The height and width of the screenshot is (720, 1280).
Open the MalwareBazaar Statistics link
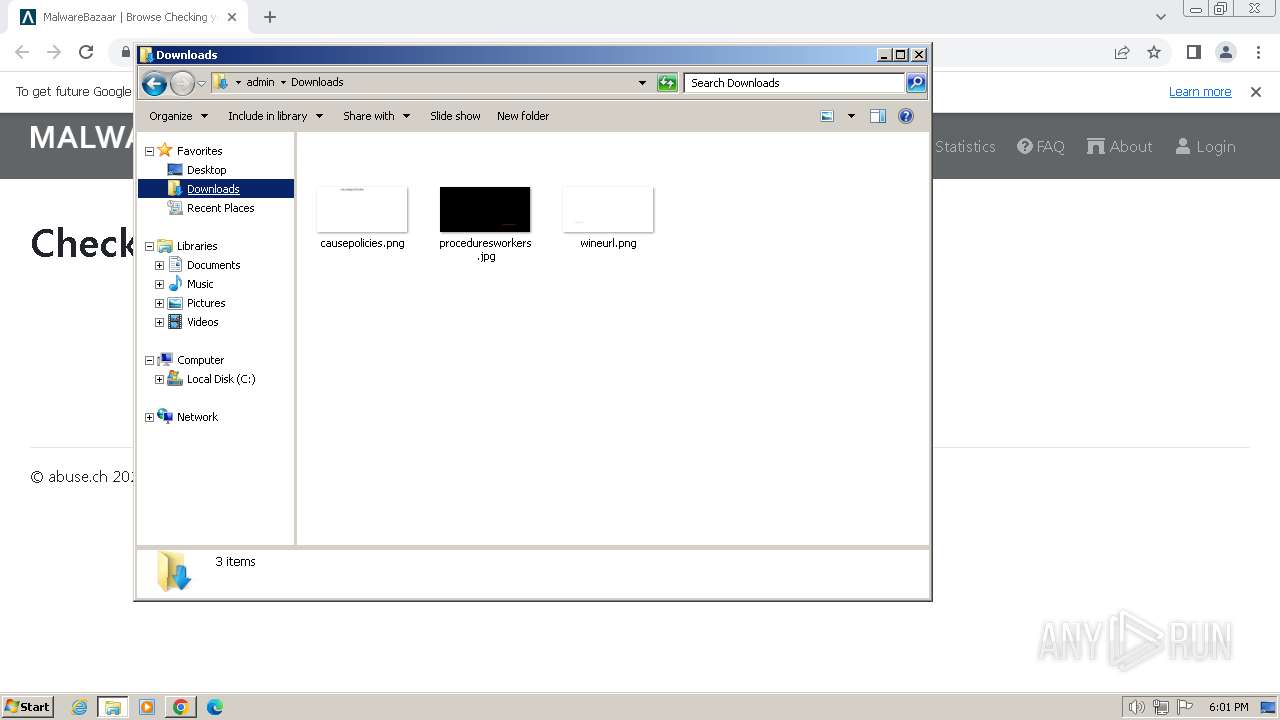click(x=965, y=146)
